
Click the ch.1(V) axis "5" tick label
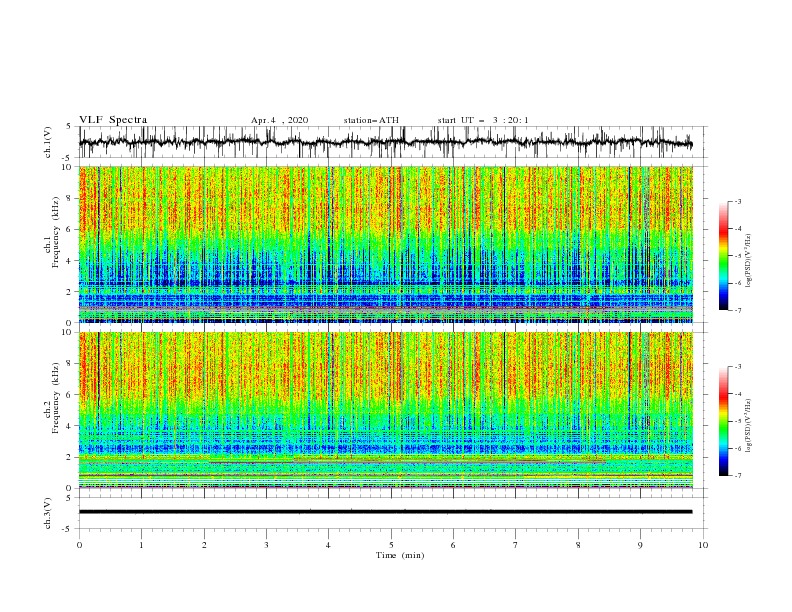click(x=69, y=126)
